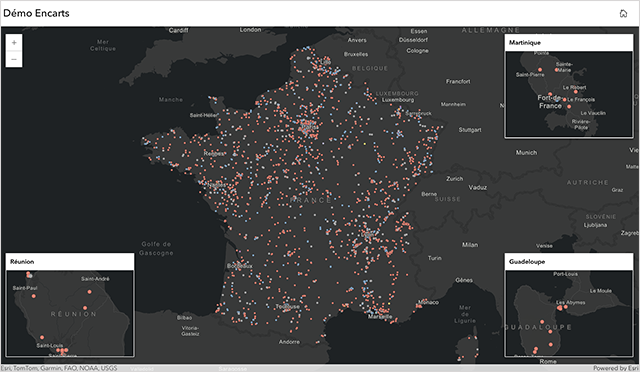Click the Le Moule label in Guadeloupe inset
This screenshot has width=640, height=372.
601,291
